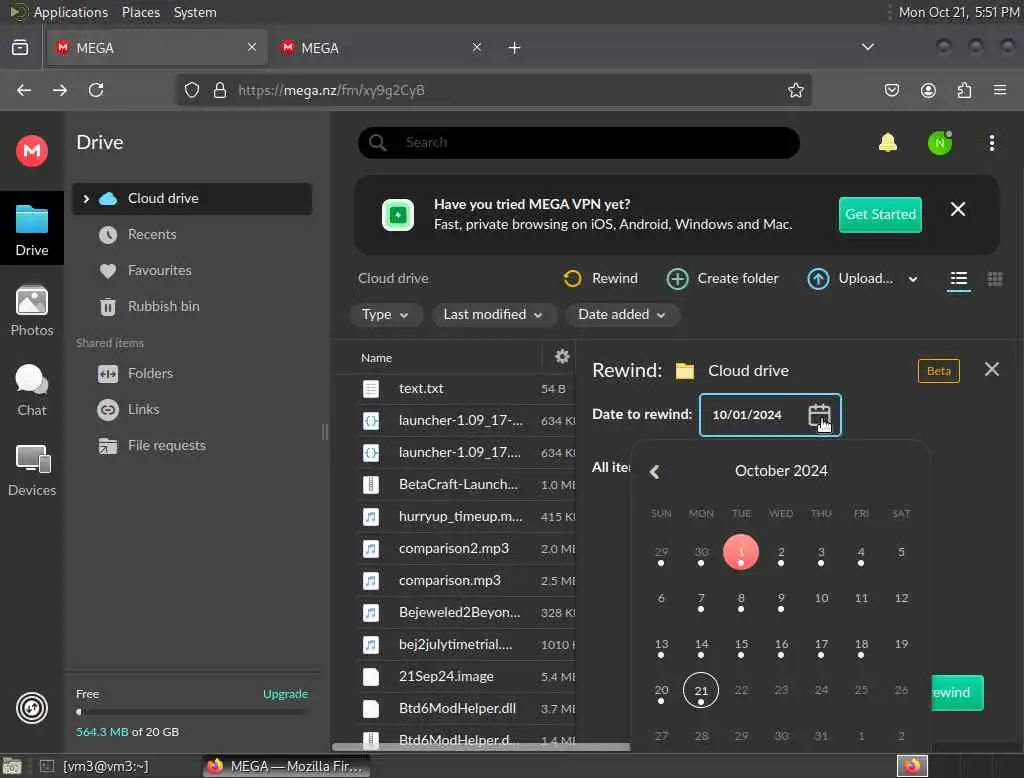
Task: Switch to the second MEGA browser tab
Action: click(381, 48)
